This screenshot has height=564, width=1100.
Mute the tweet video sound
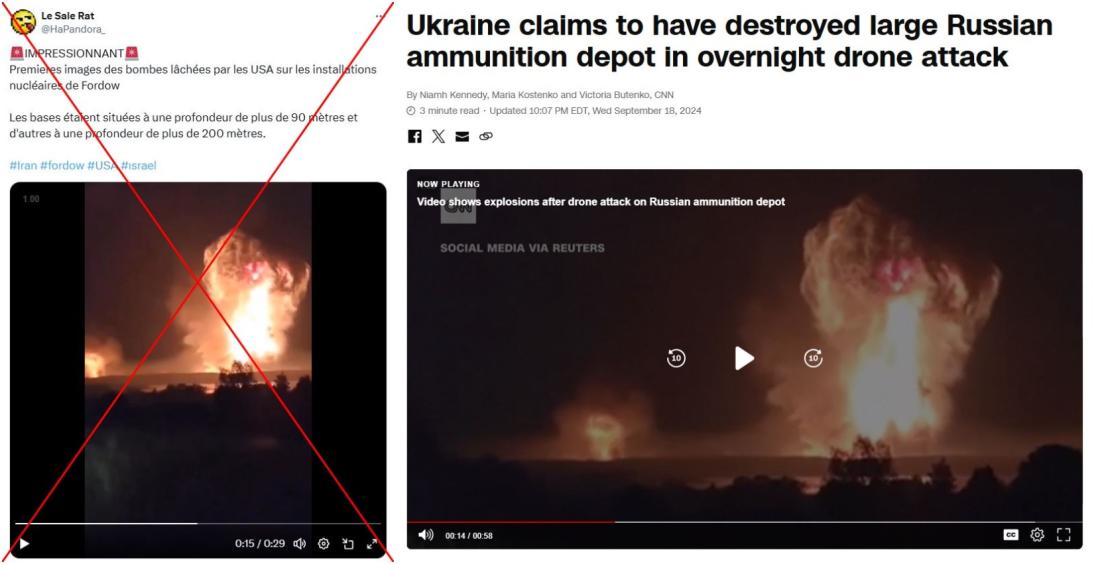tap(300, 543)
